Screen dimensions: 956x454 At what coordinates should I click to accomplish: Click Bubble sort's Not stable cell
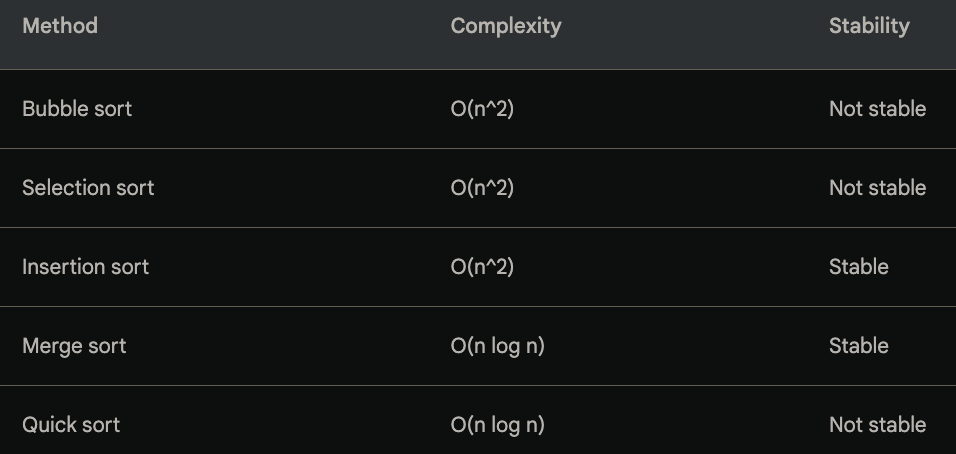(877, 108)
